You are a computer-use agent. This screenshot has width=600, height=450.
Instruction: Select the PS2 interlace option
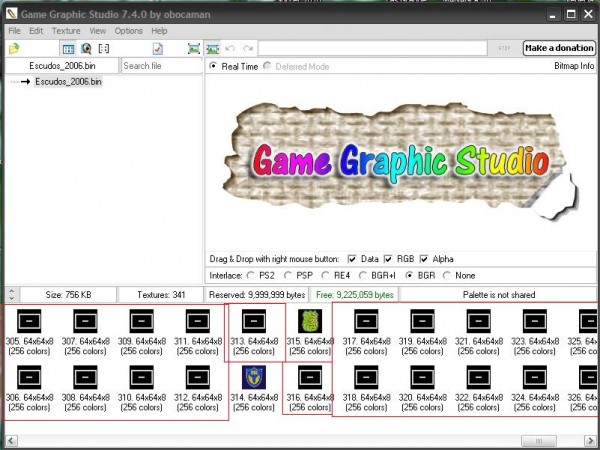click(x=251, y=276)
